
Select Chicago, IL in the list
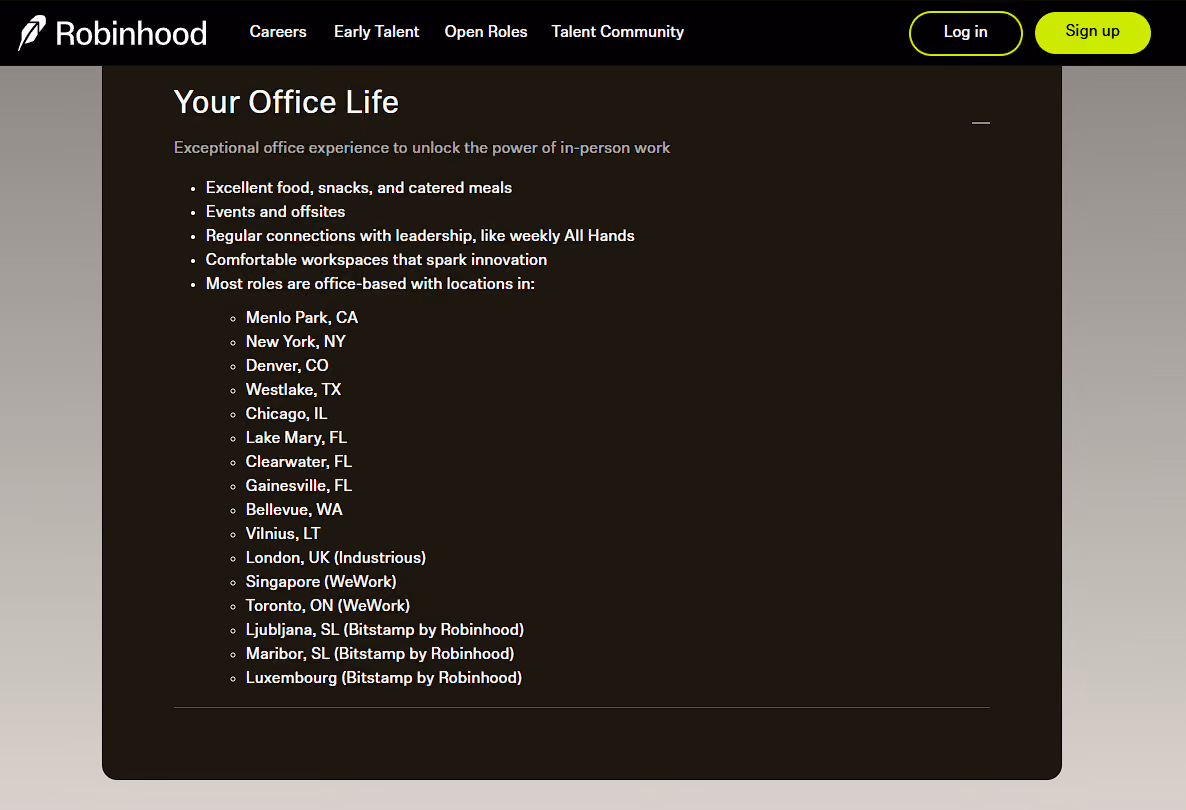point(287,414)
